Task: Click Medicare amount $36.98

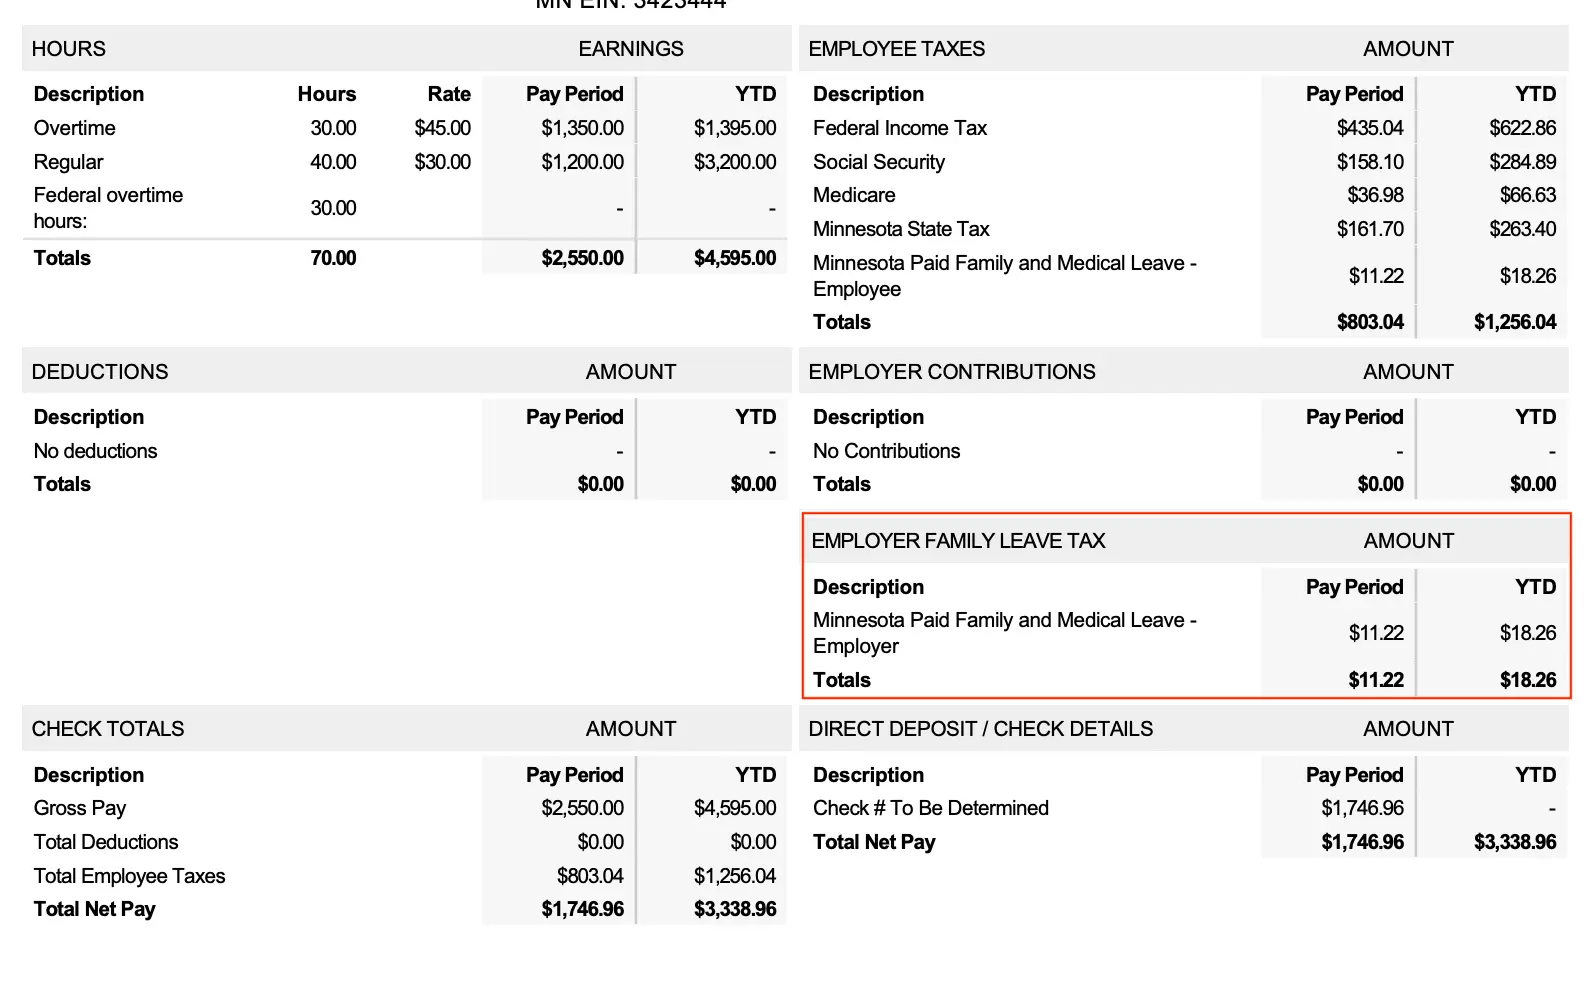Action: (1375, 195)
